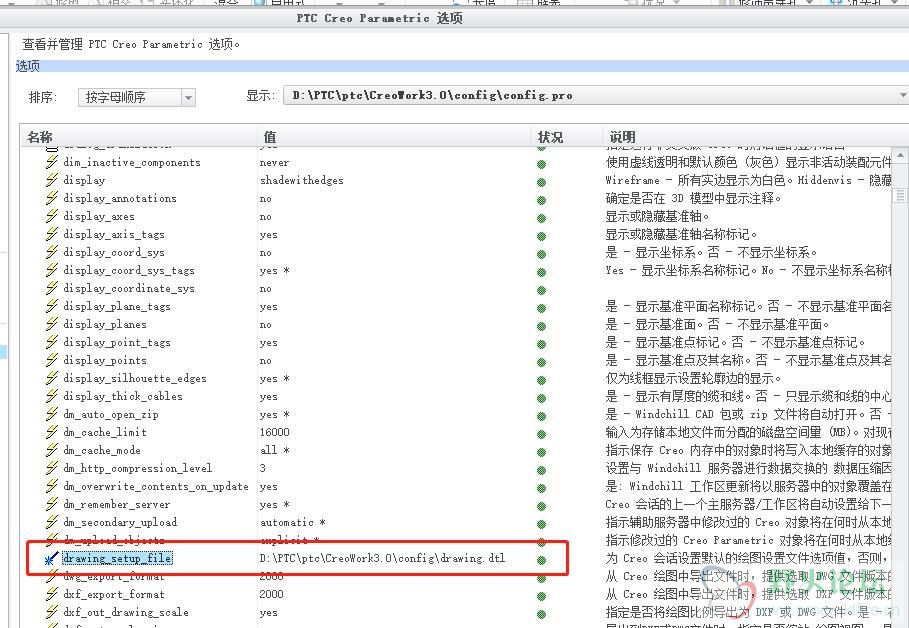Viewport: 909px width, 628px height.
Task: Click lightning icon beside display_planes
Action: 52,324
